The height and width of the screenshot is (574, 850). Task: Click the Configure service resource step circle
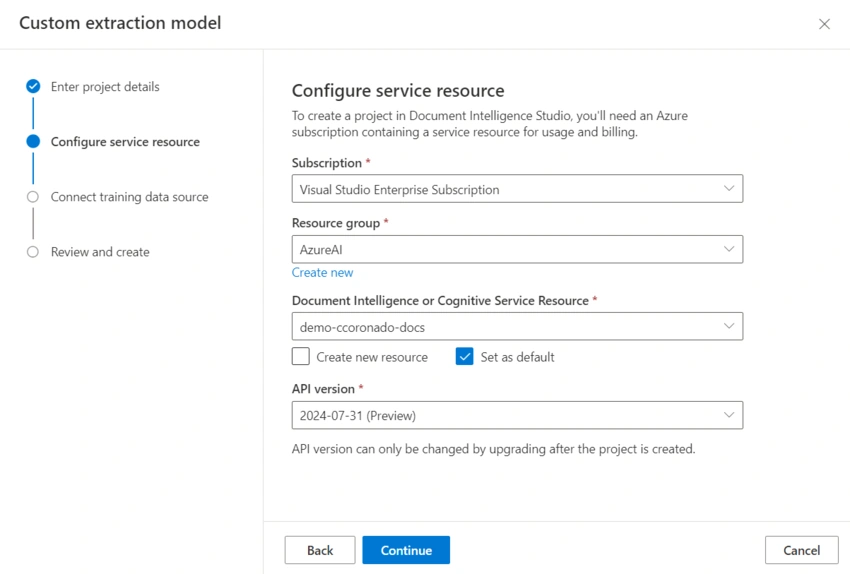click(x=33, y=141)
